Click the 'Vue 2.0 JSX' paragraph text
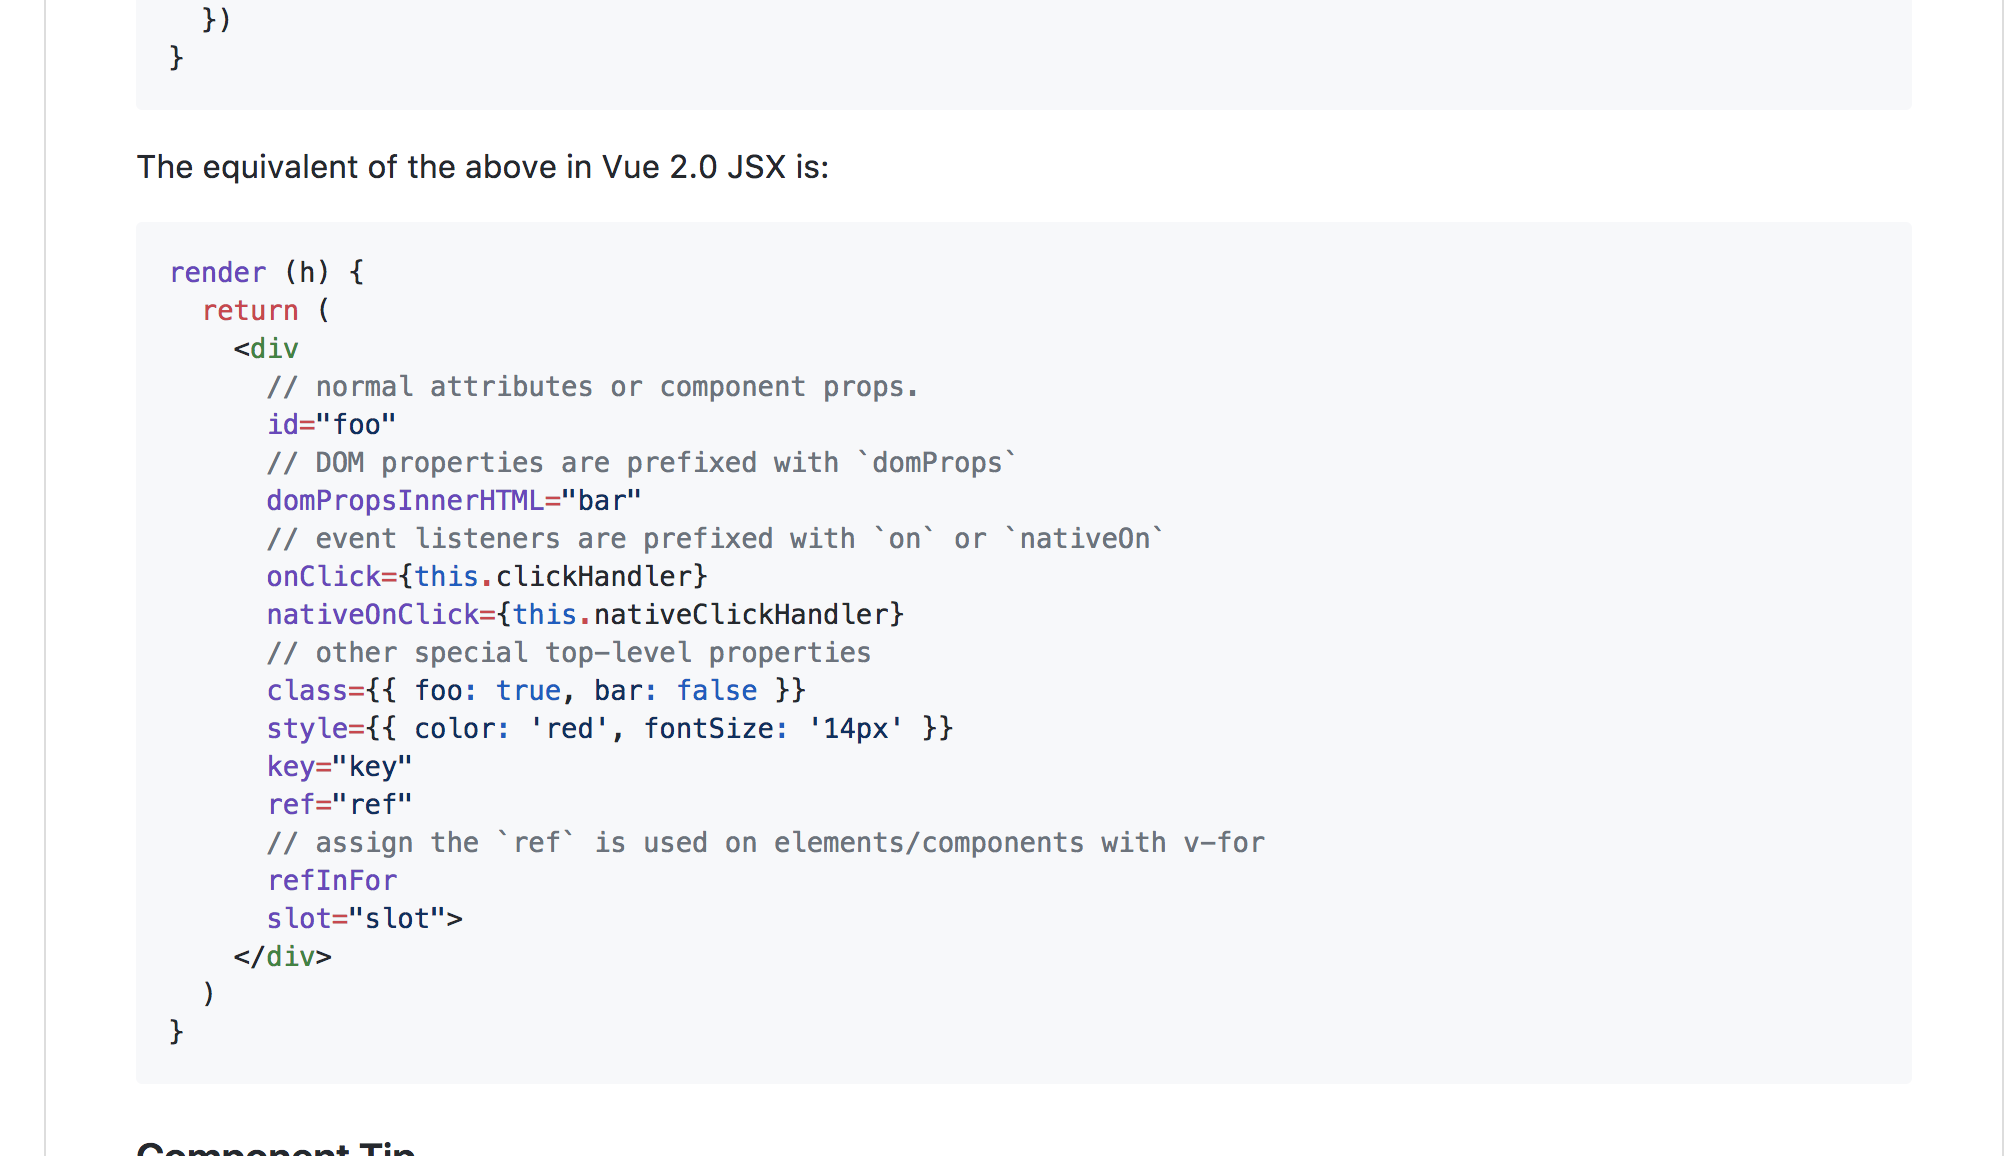Image resolution: width=2012 pixels, height=1156 pixels. click(x=483, y=166)
